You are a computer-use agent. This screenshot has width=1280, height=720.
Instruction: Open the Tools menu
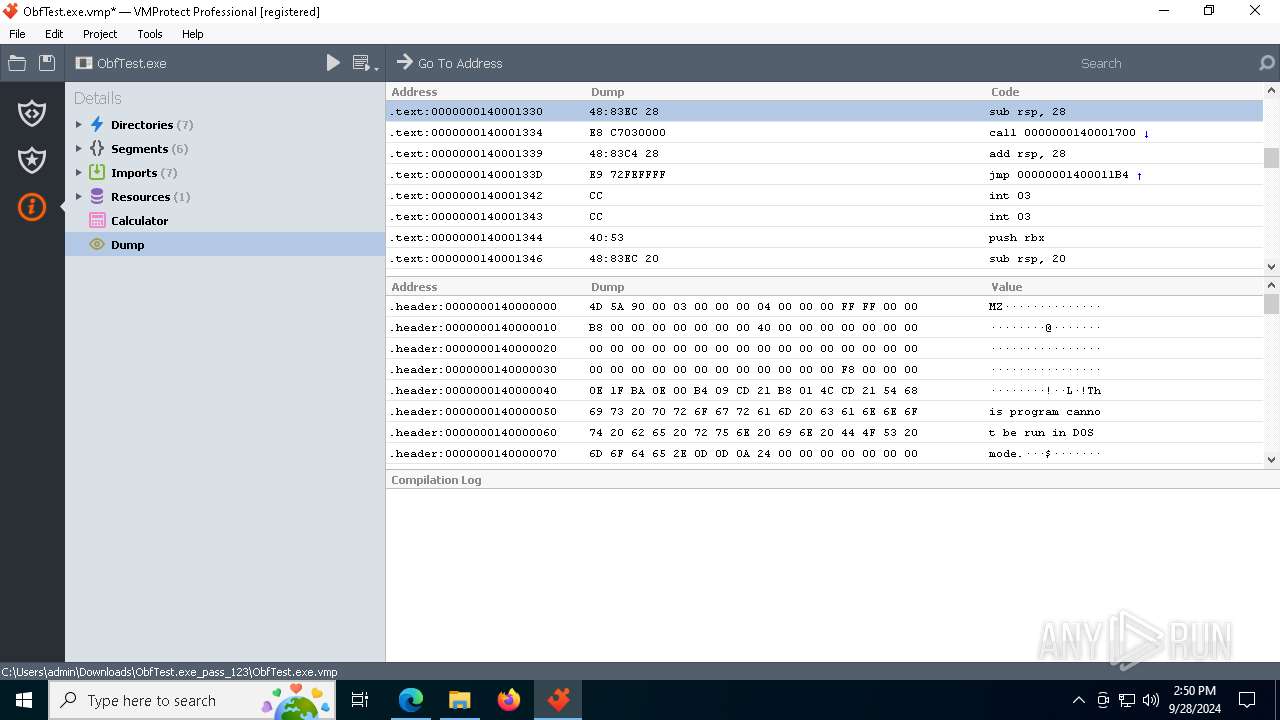(x=150, y=34)
